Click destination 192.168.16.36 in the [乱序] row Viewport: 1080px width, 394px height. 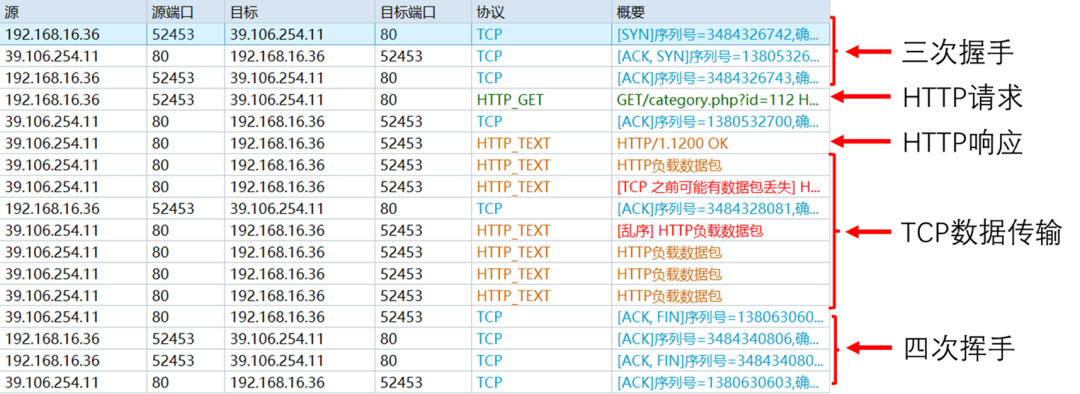pyautogui.click(x=300, y=230)
